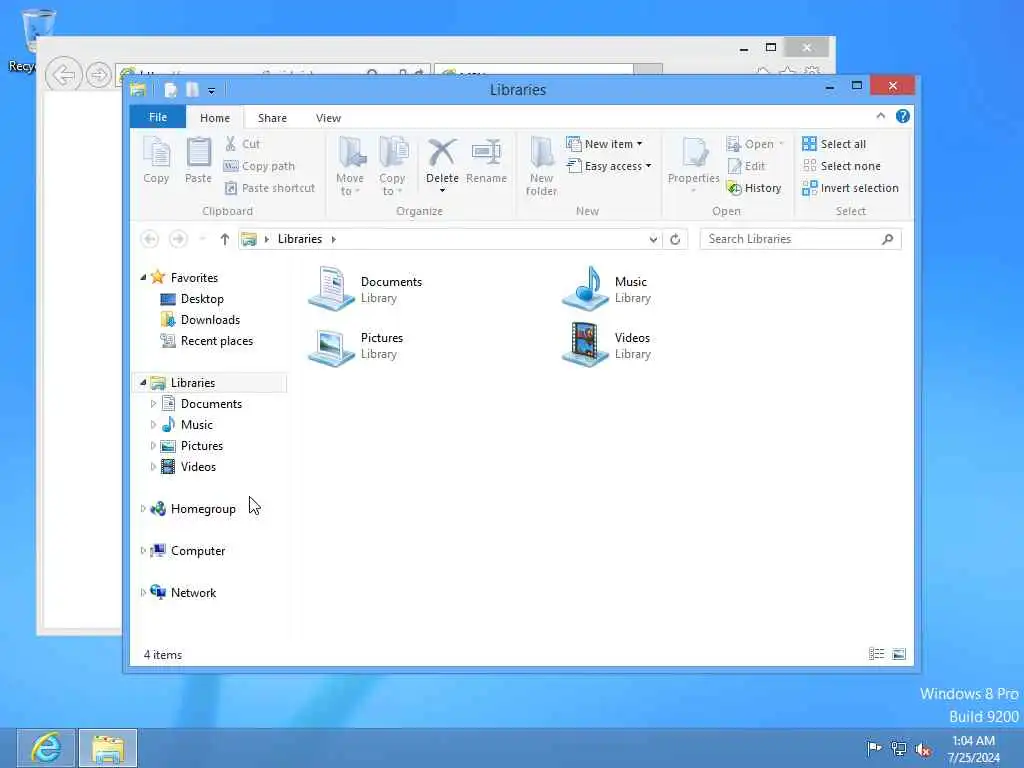Collapse the Favorites tree node

143,278
